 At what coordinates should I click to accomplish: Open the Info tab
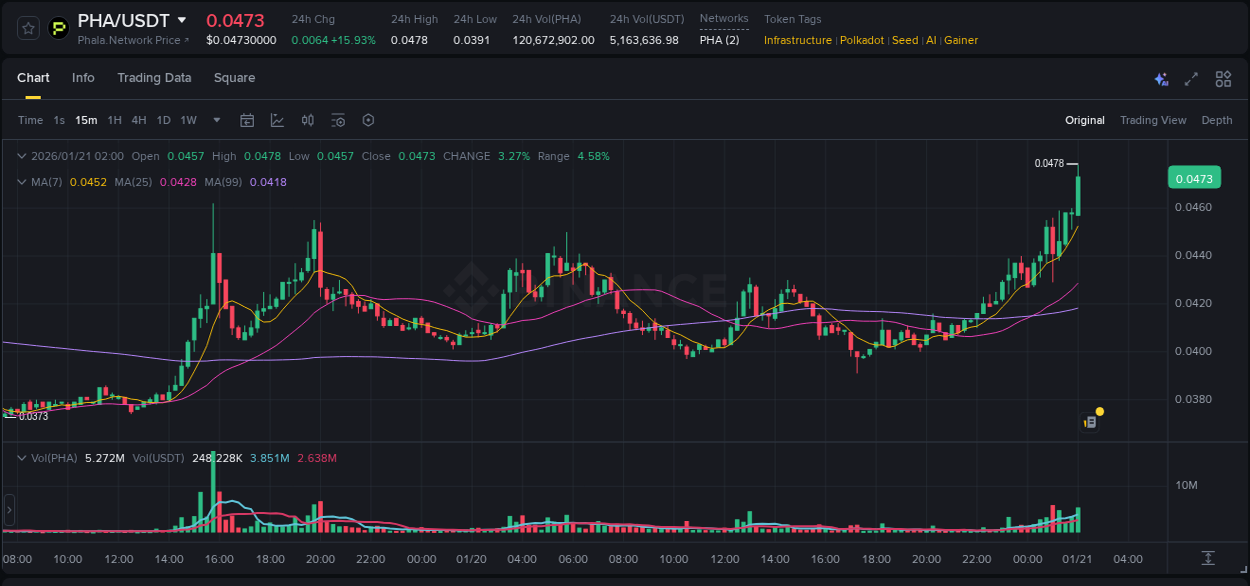[x=83, y=78]
